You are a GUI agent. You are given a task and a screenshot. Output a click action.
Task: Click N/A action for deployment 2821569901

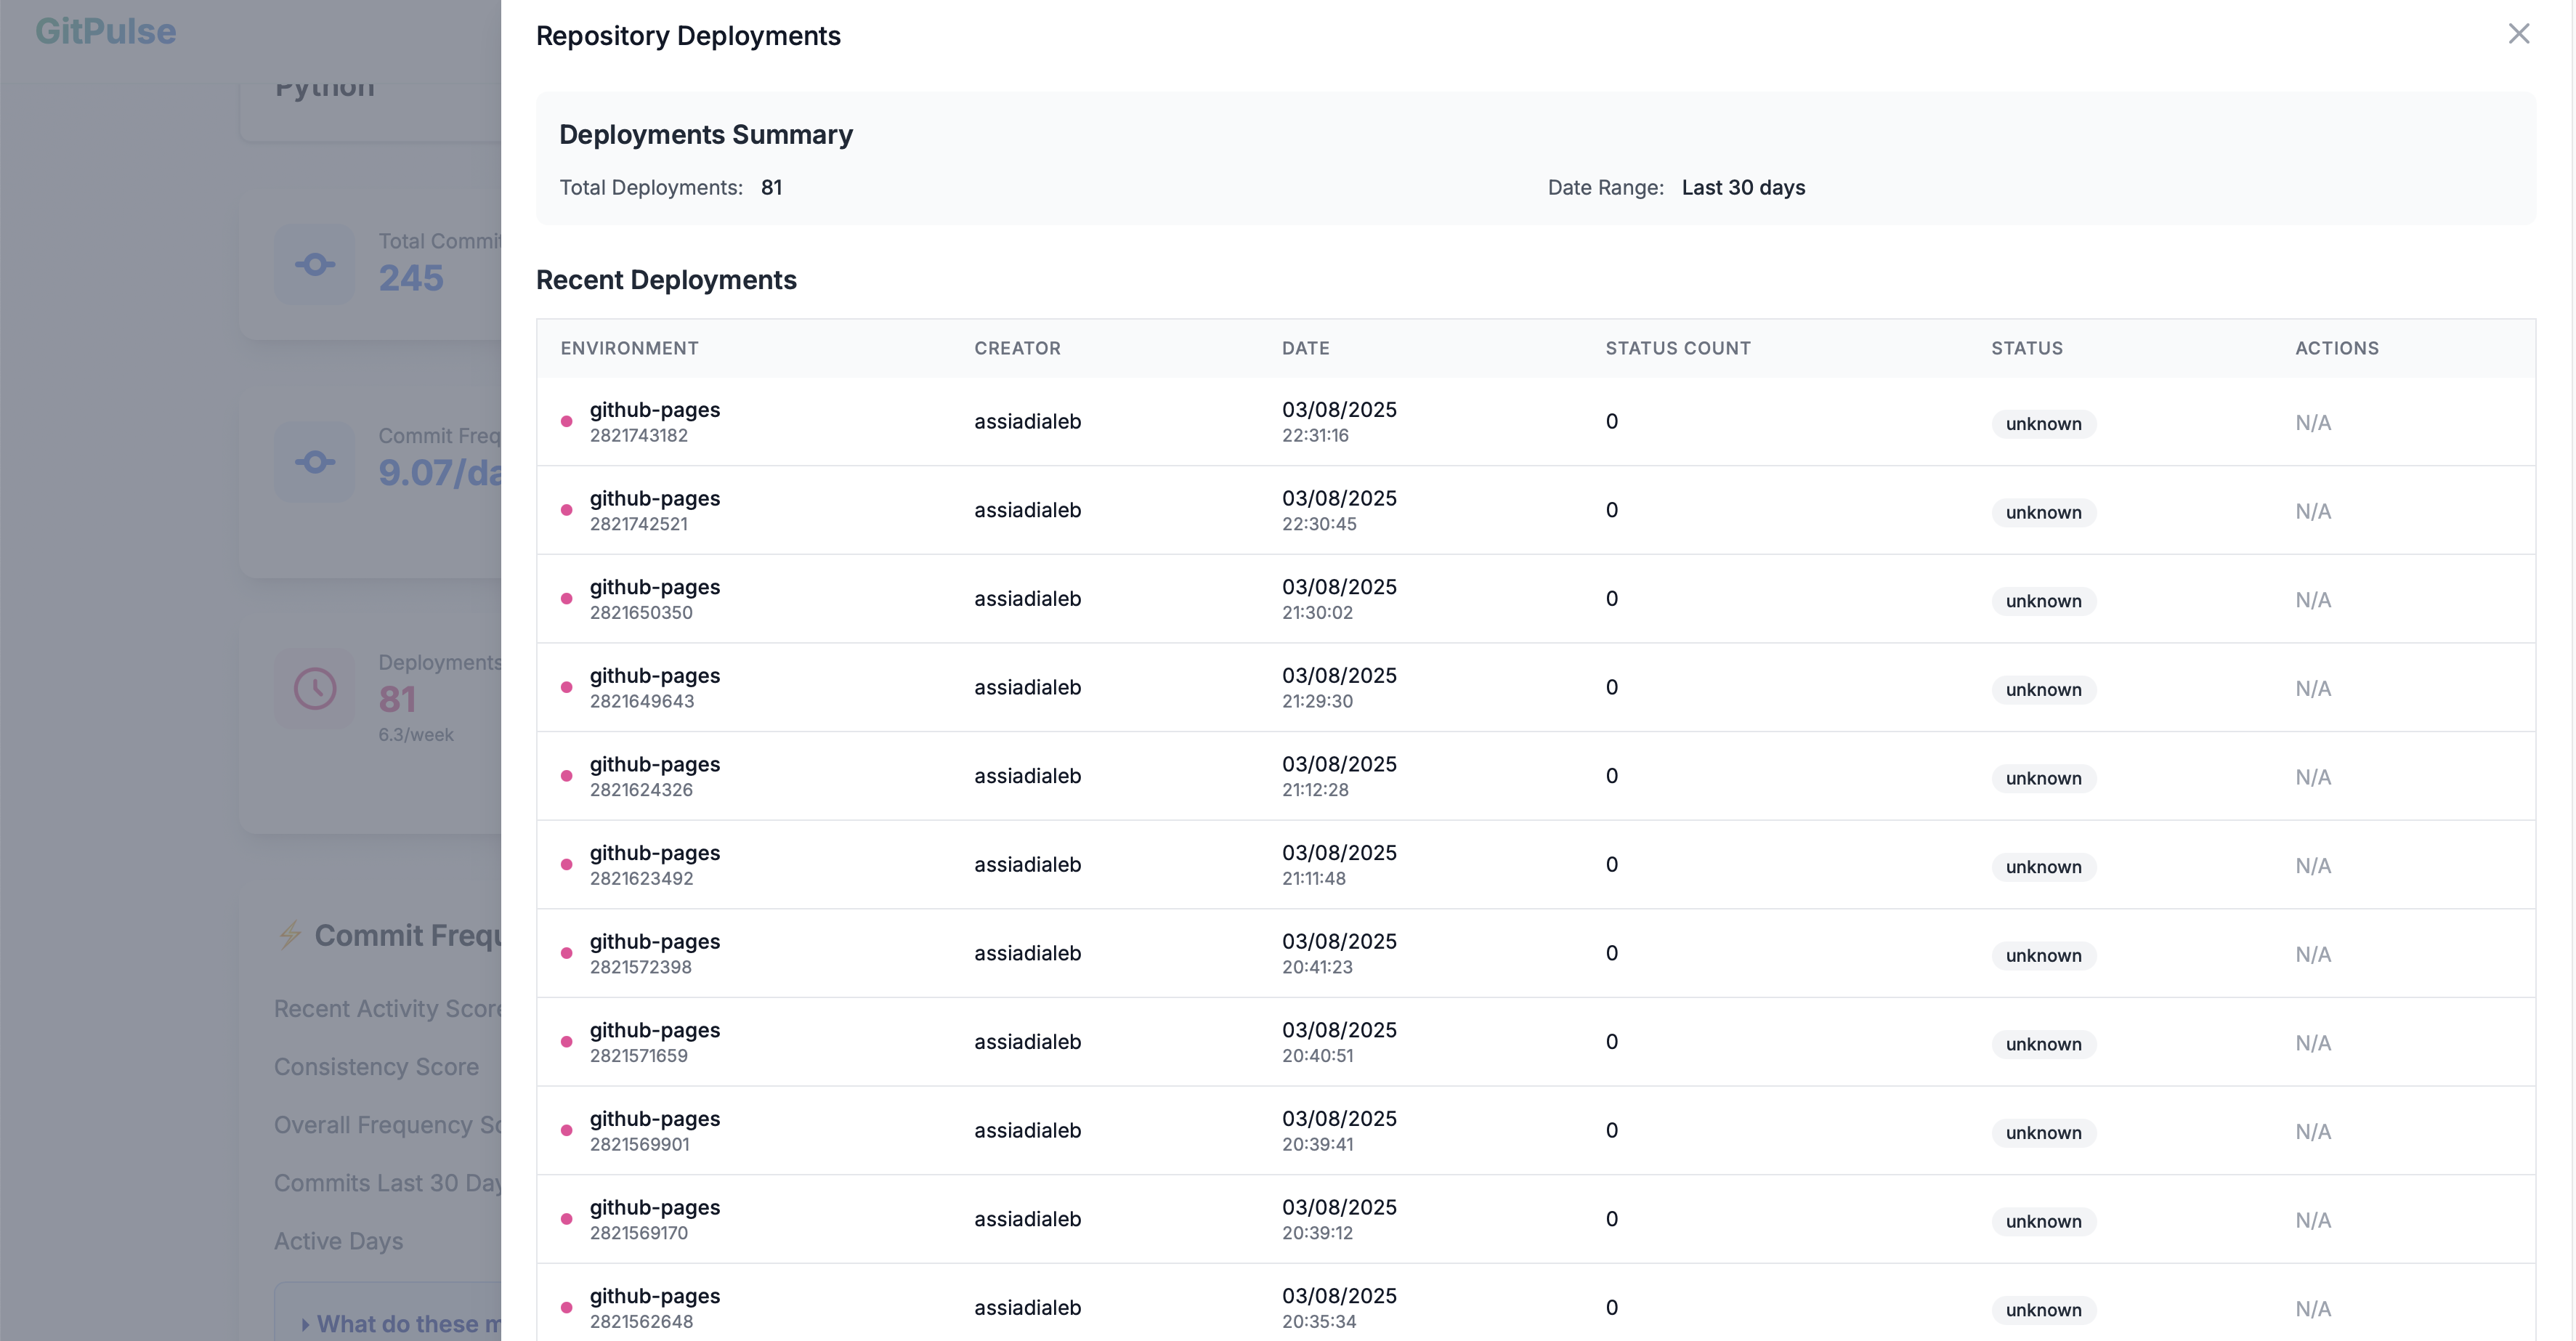[x=2313, y=1132]
